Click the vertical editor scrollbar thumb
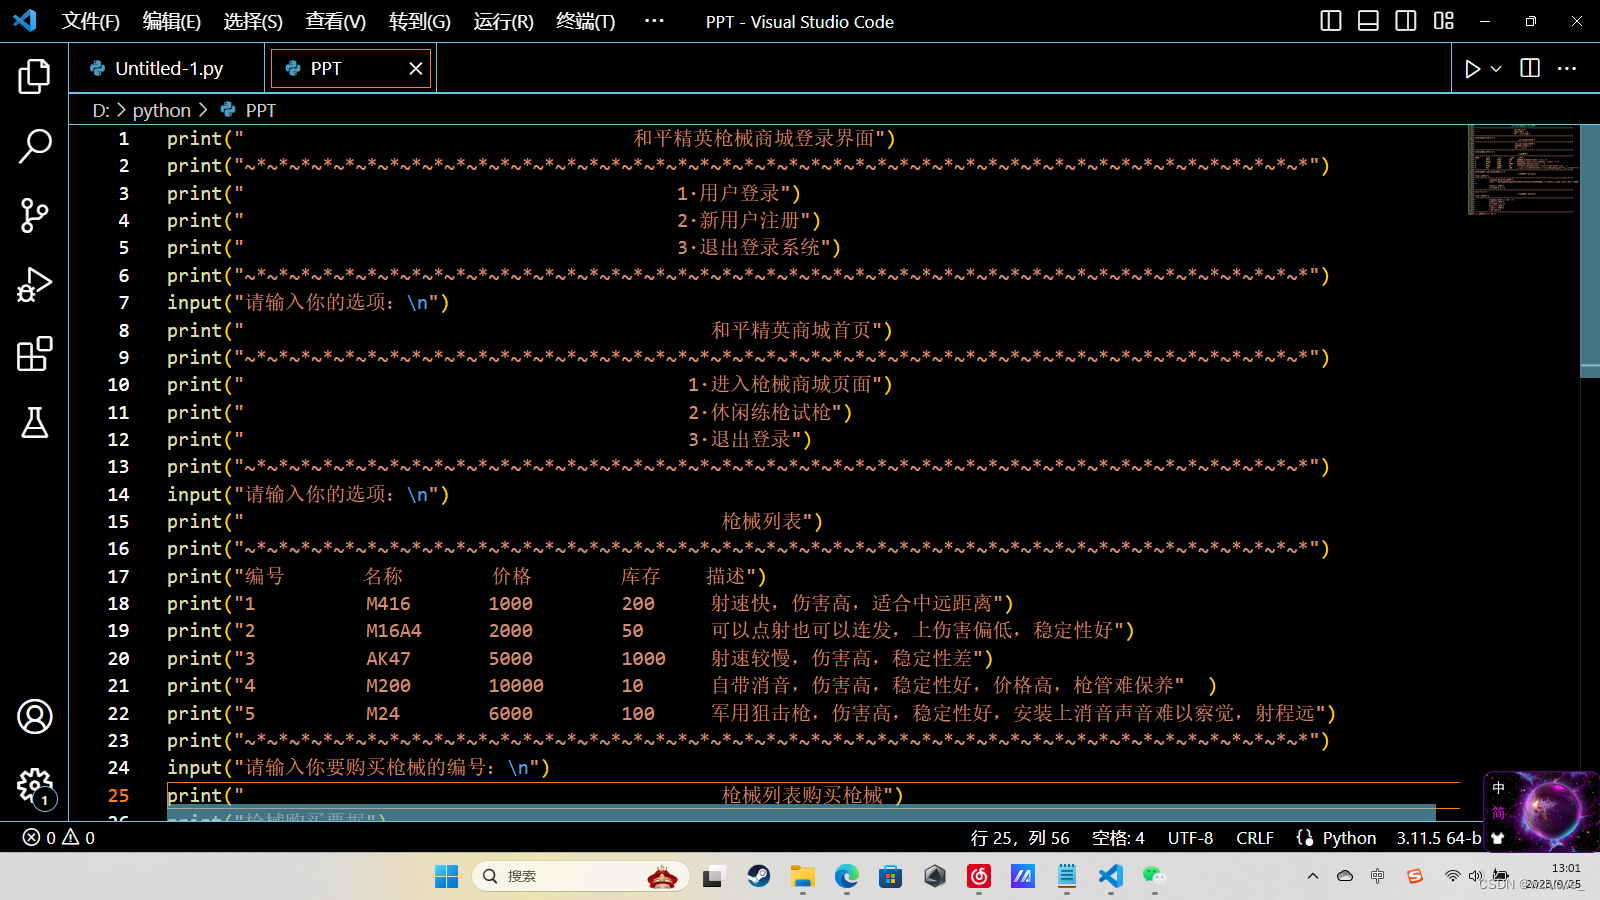The image size is (1600, 900). (1590, 250)
